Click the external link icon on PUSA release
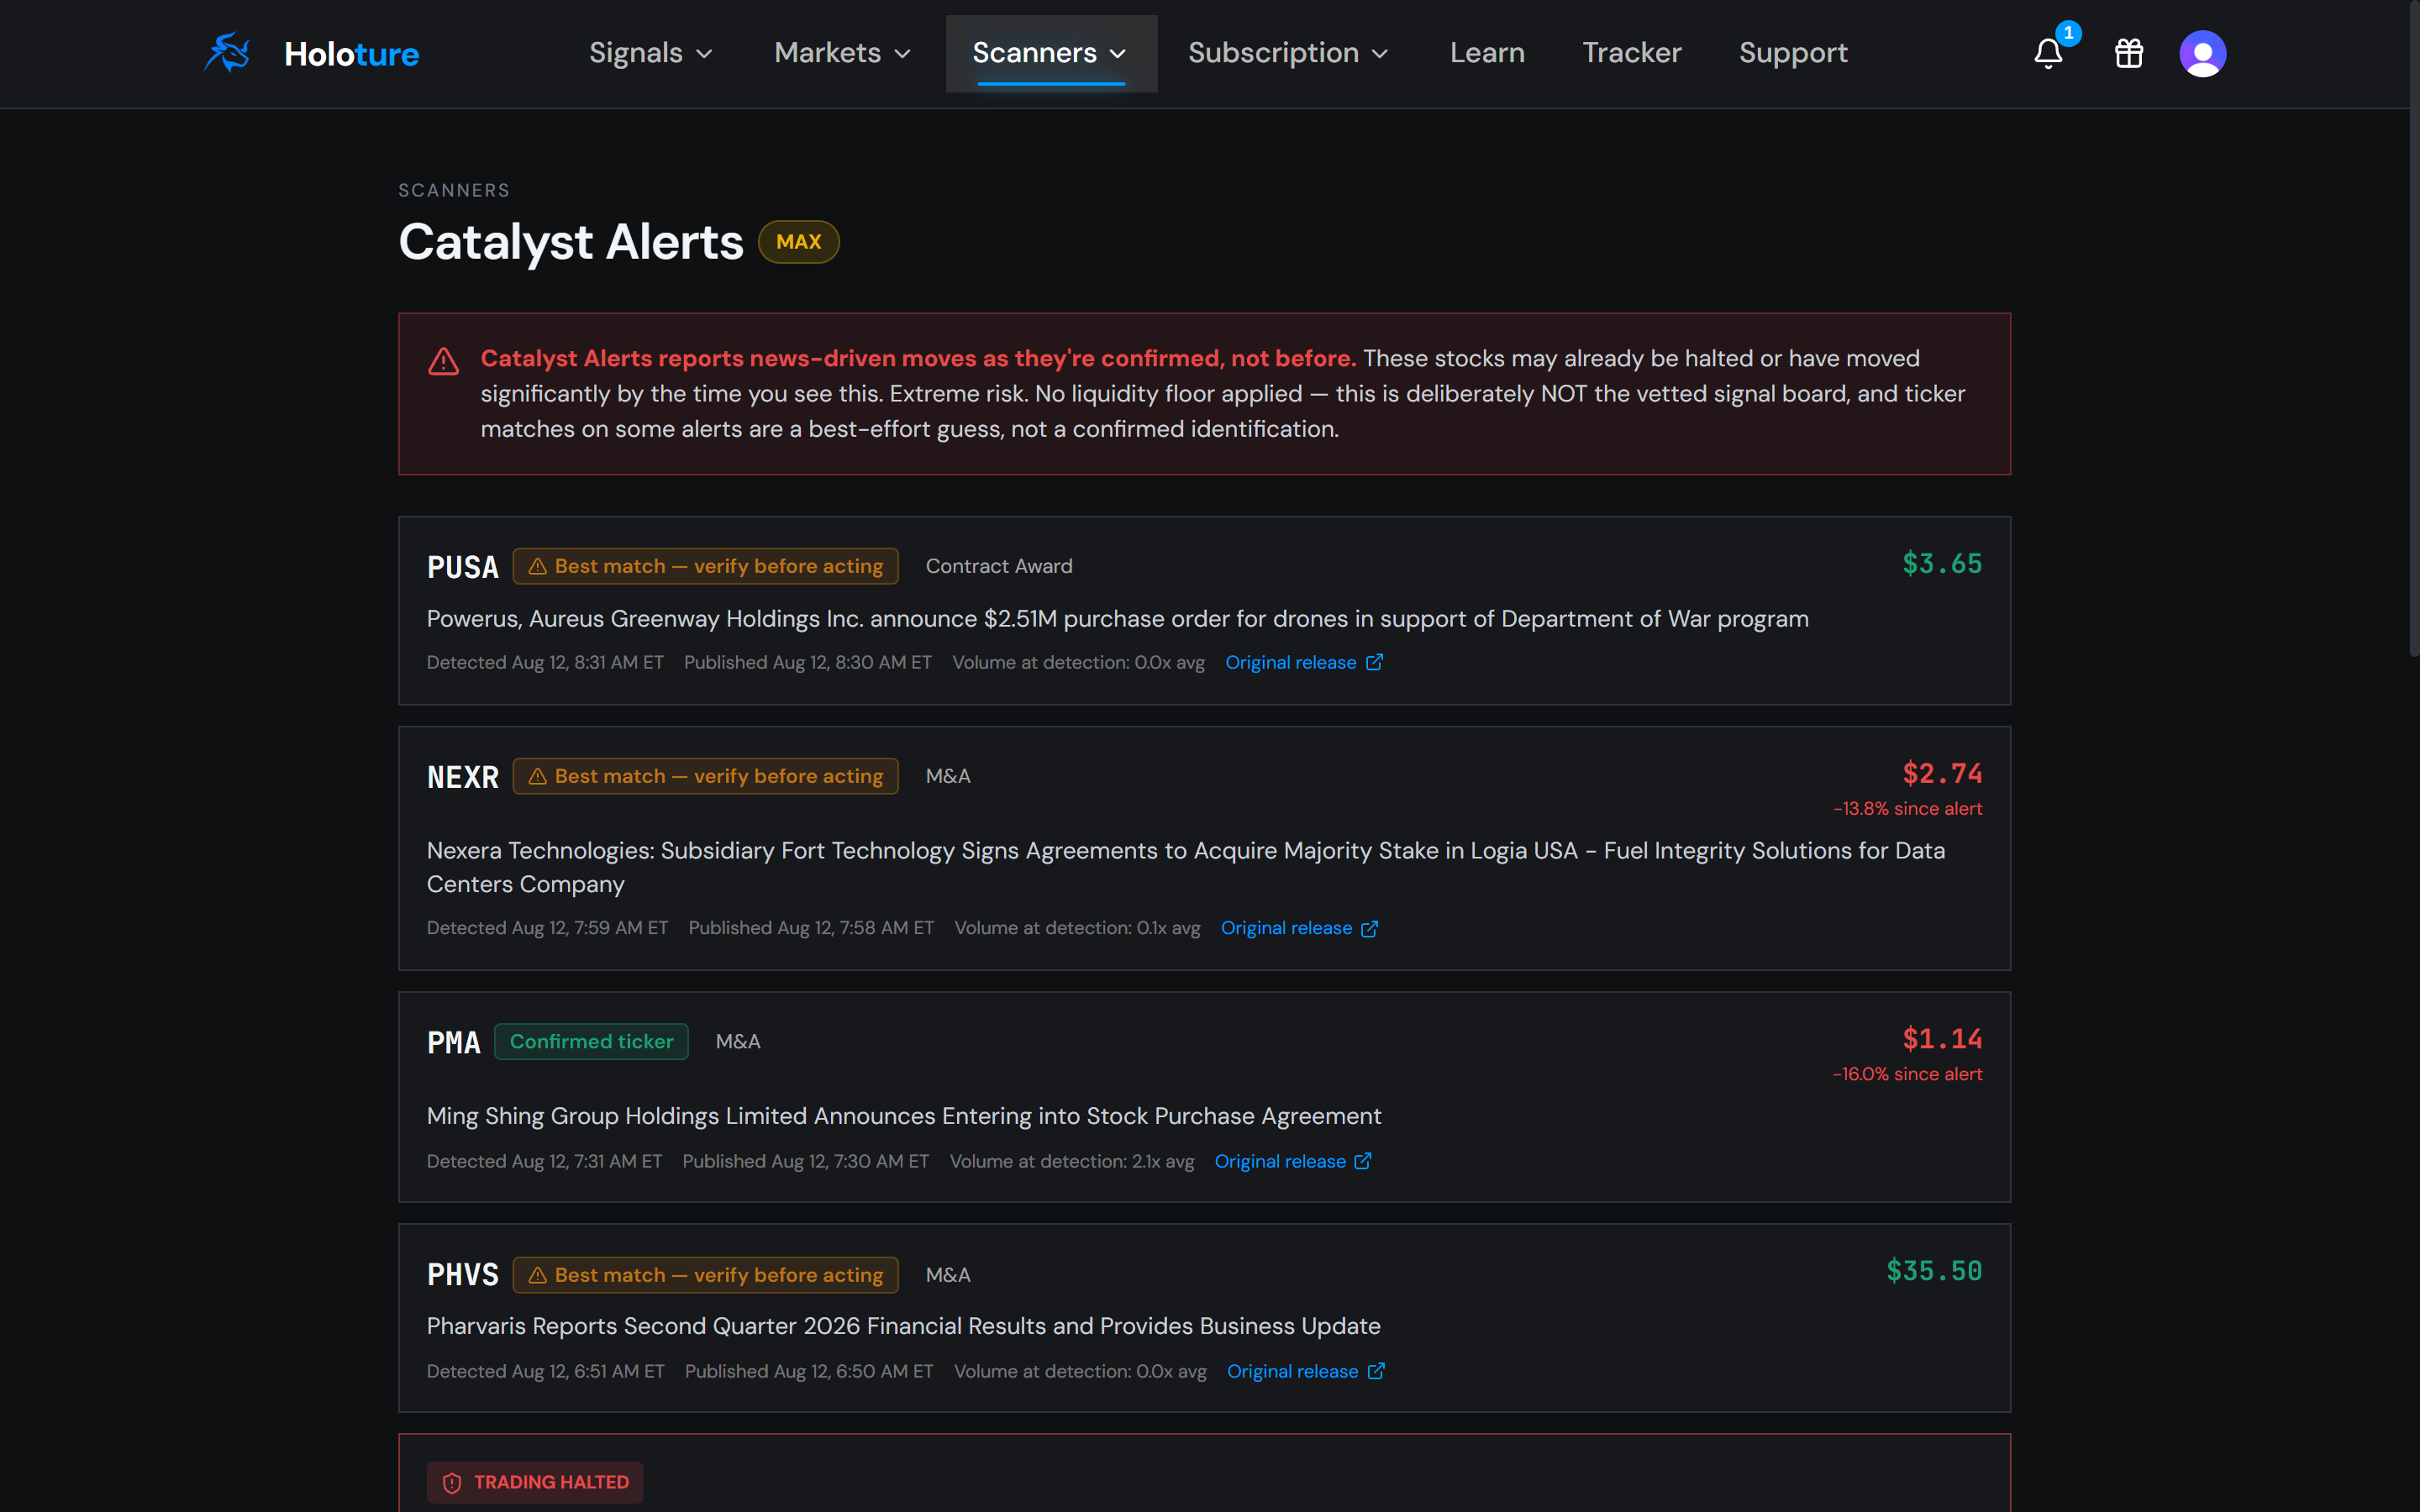Image resolution: width=2420 pixels, height=1512 pixels. (1375, 662)
